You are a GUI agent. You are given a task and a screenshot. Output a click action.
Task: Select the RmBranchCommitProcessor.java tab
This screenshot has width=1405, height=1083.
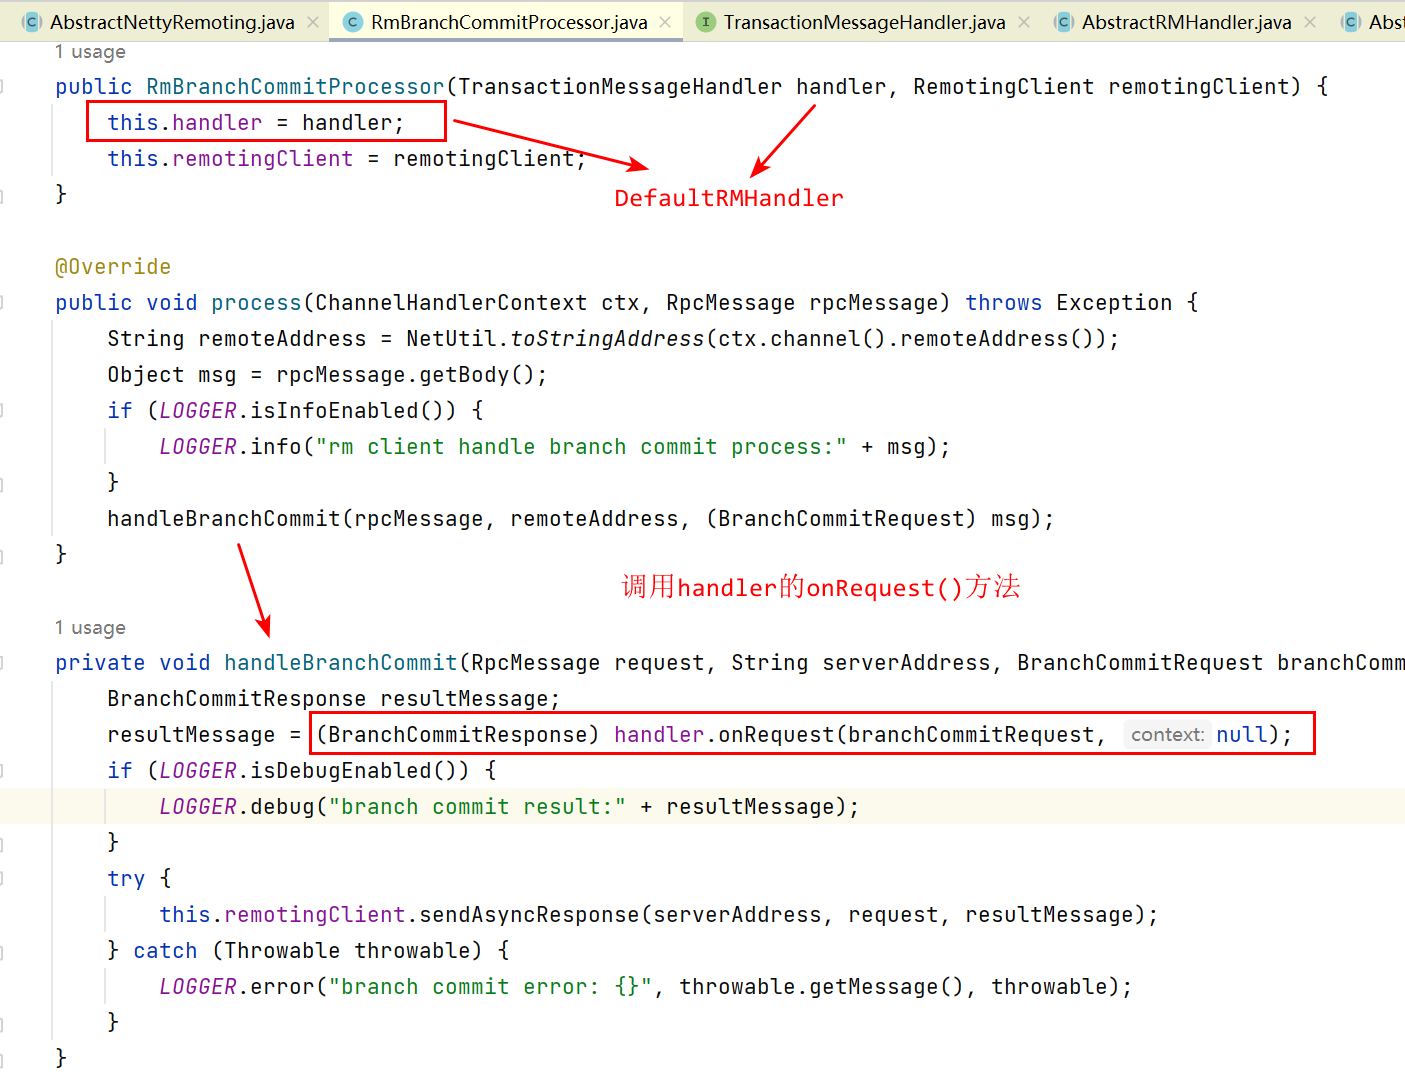coord(509,22)
